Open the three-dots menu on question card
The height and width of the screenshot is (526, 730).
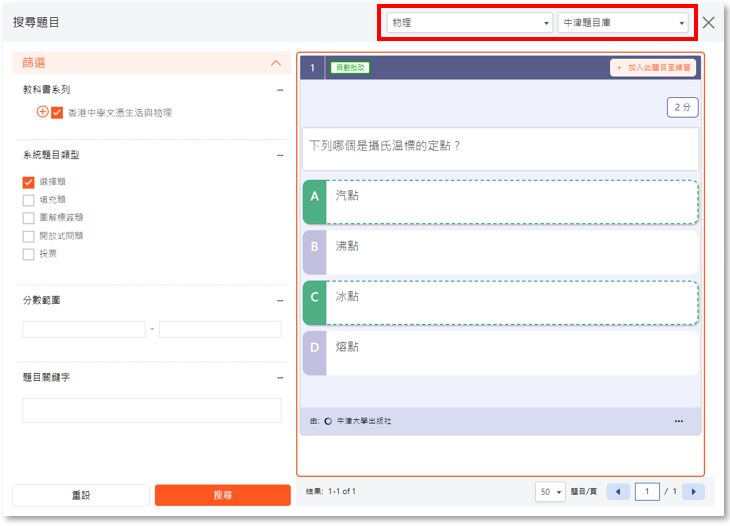tap(679, 421)
